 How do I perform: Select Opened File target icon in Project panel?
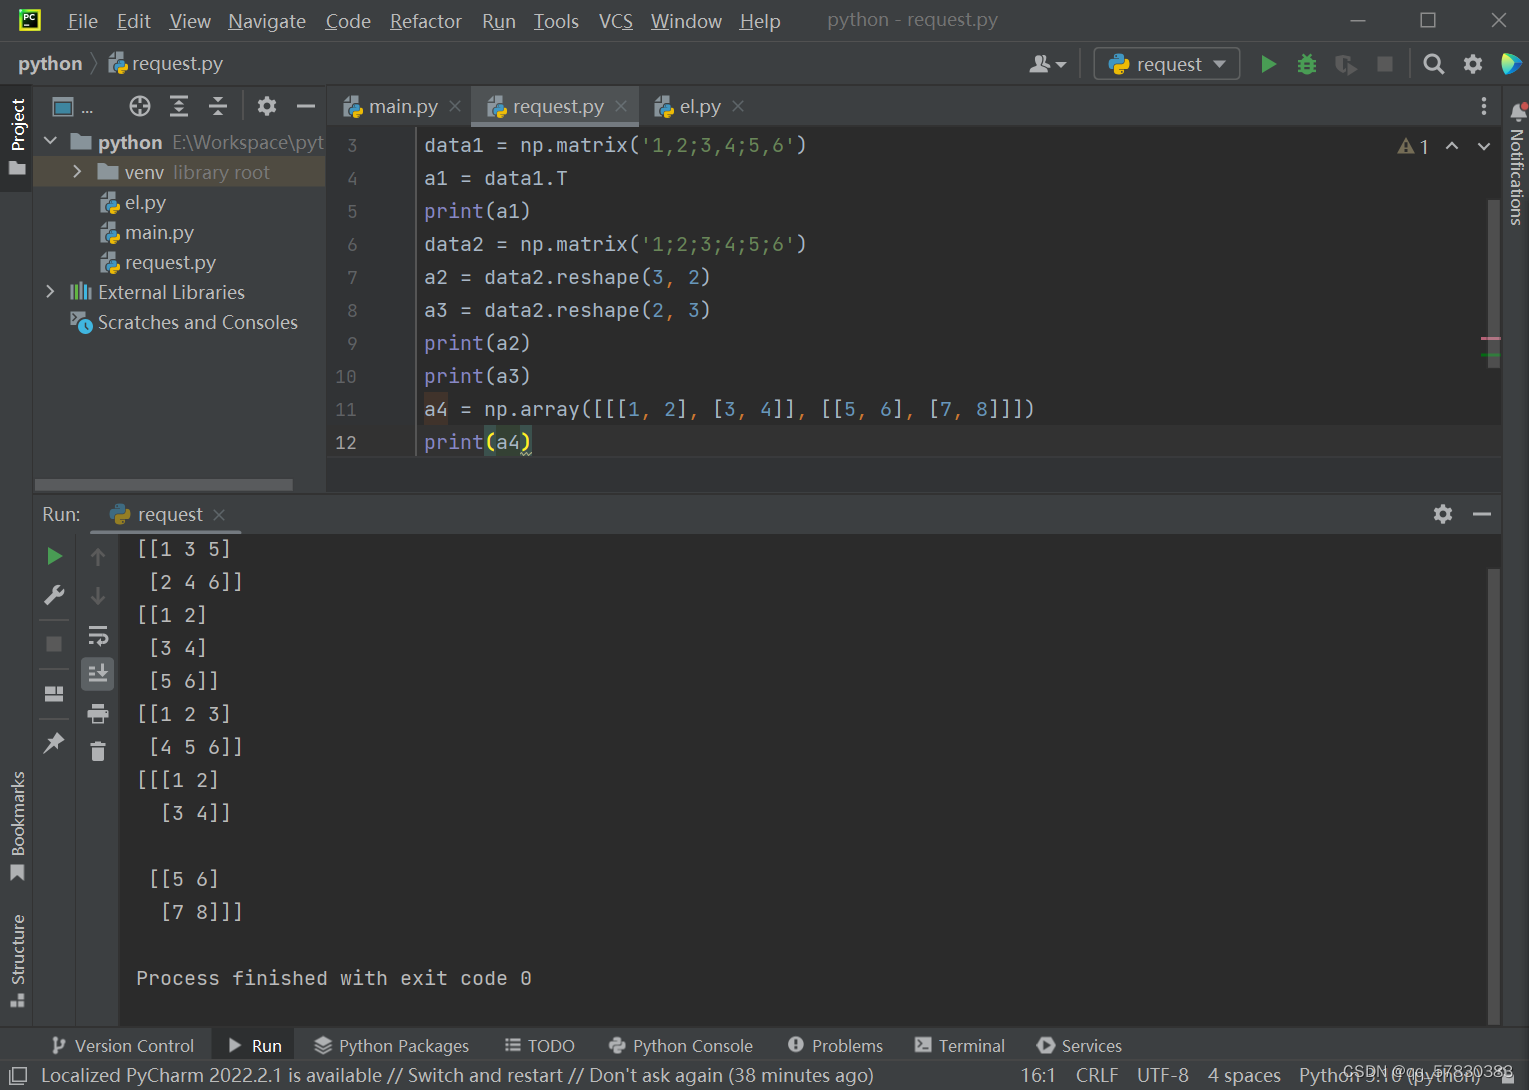[140, 106]
